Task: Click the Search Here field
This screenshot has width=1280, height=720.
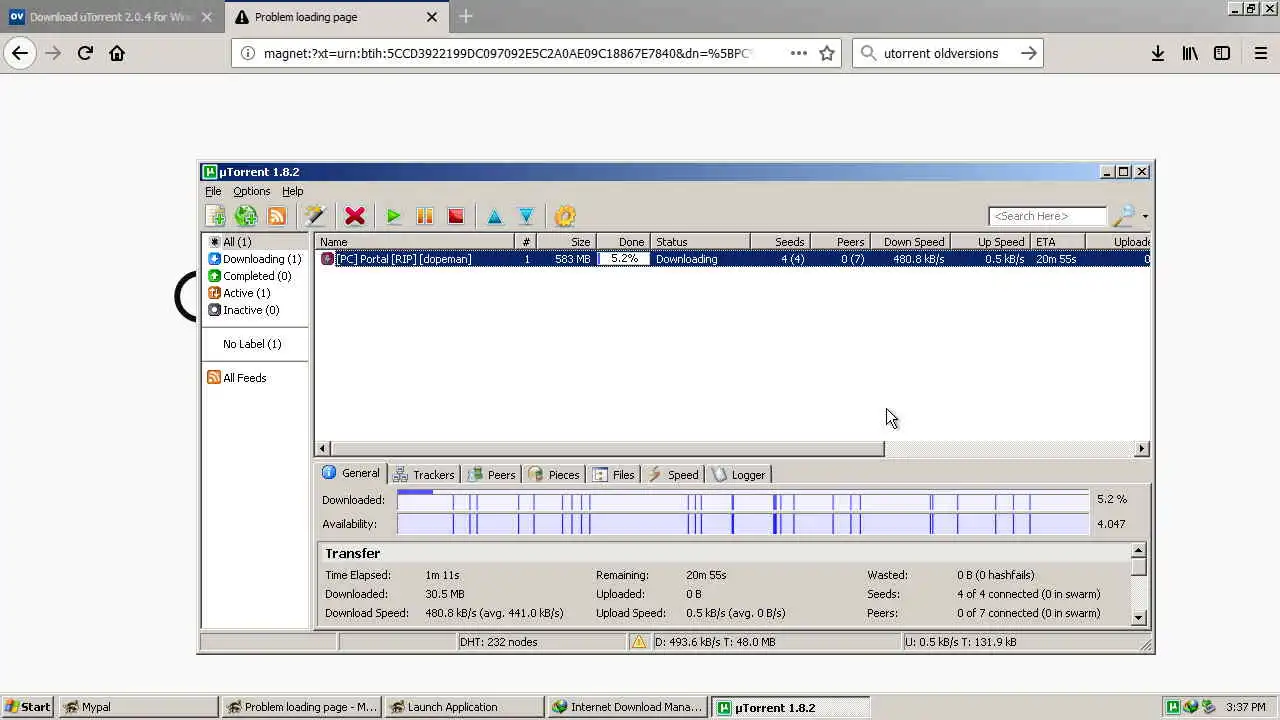Action: click(x=1047, y=216)
